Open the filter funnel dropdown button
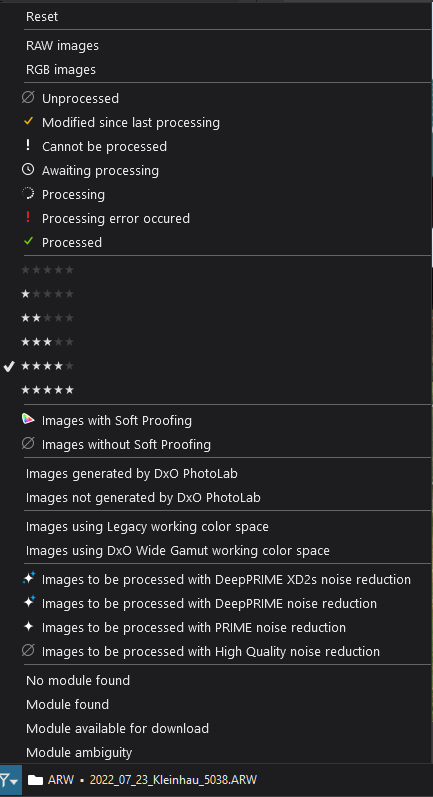 coord(10,780)
